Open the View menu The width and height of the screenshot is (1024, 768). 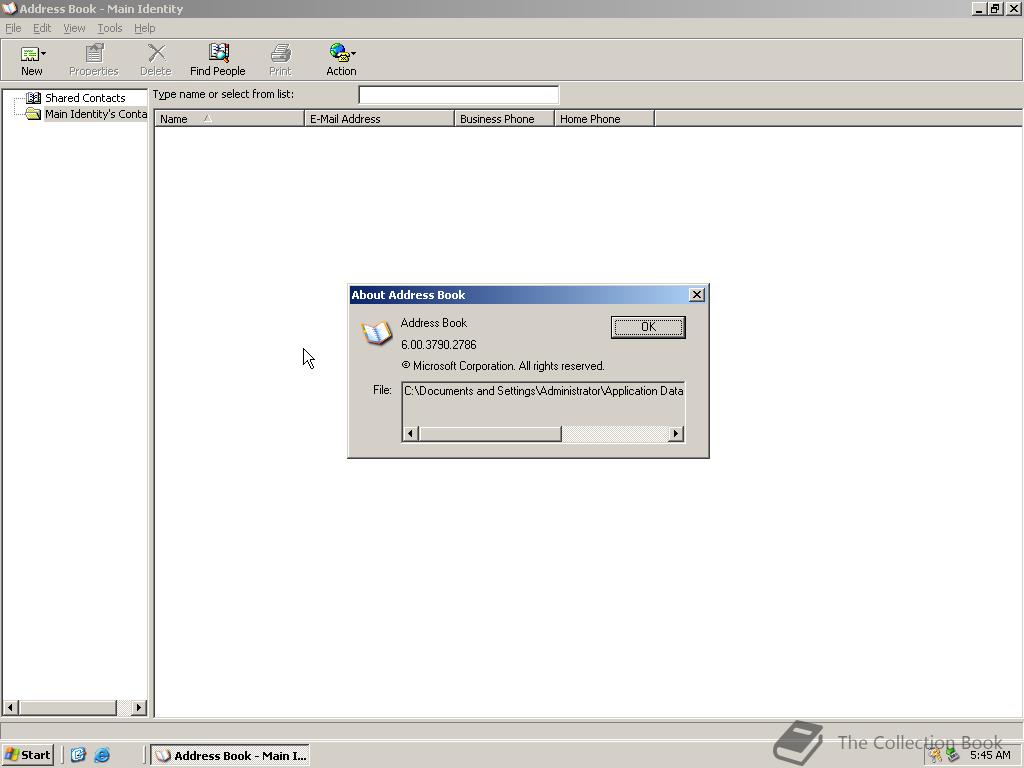pos(74,28)
